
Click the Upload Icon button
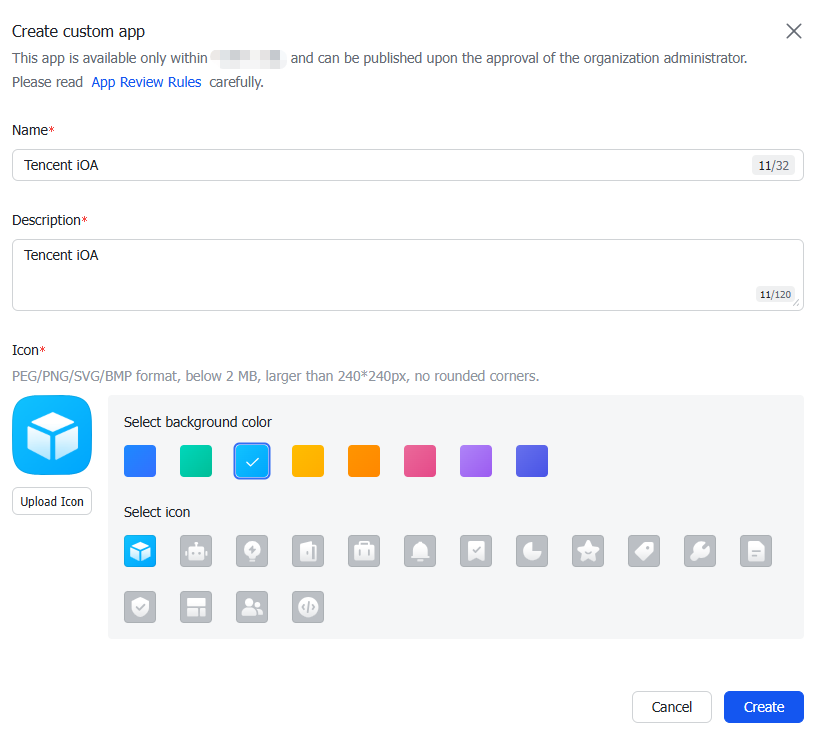click(x=52, y=501)
